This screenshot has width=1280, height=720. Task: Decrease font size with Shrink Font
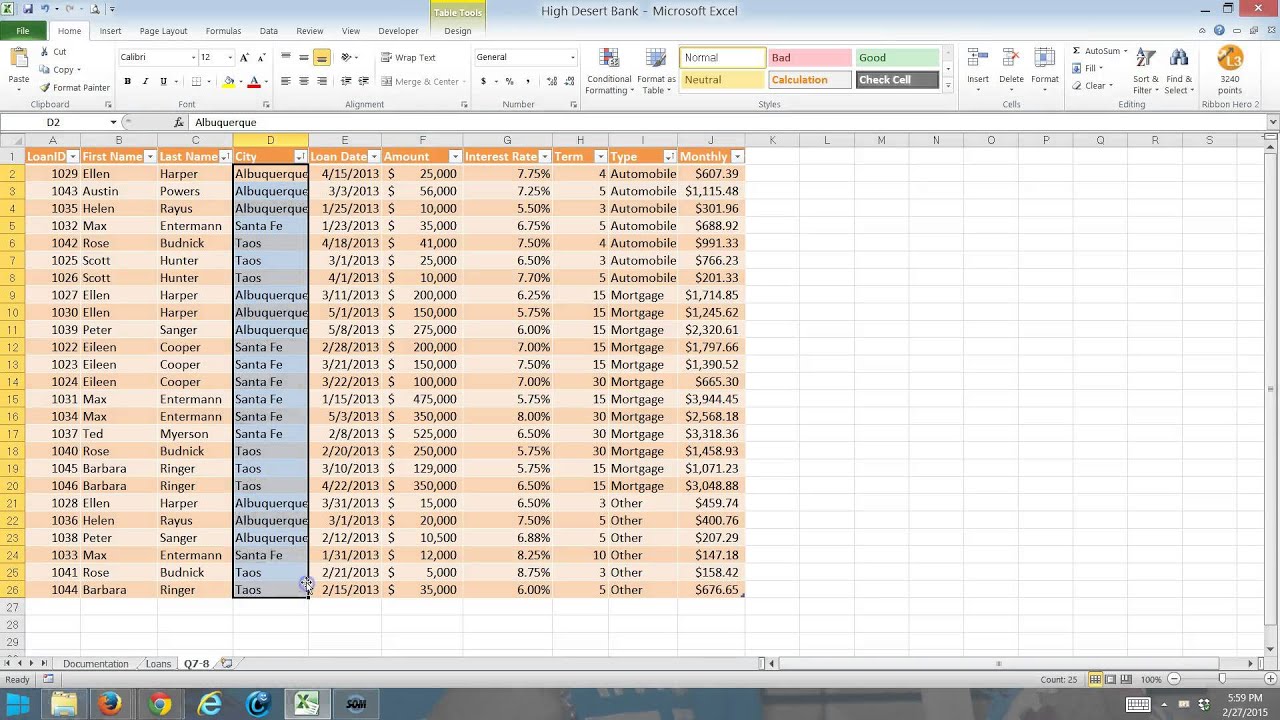(261, 57)
